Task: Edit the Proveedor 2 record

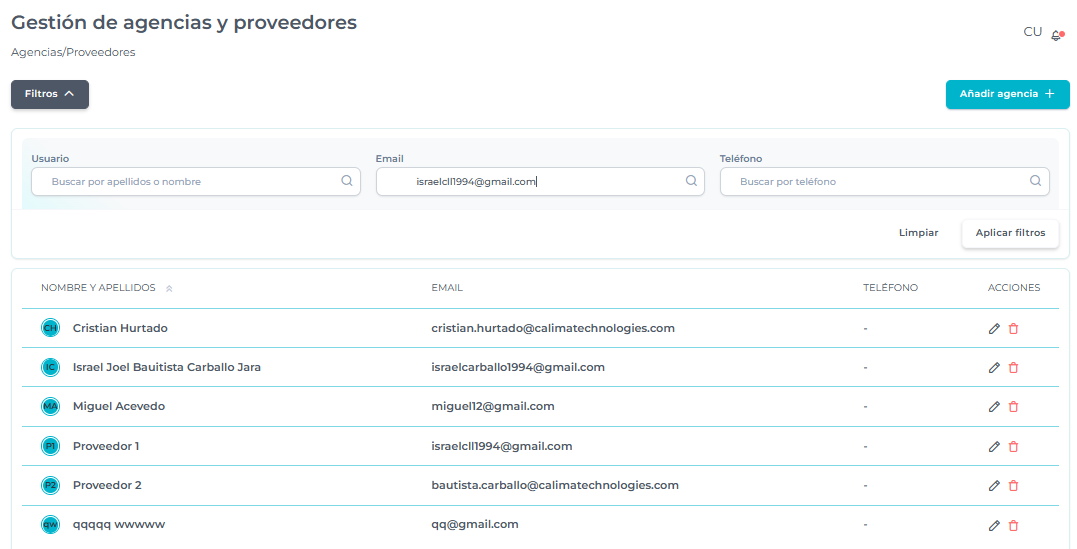Action: click(x=993, y=486)
